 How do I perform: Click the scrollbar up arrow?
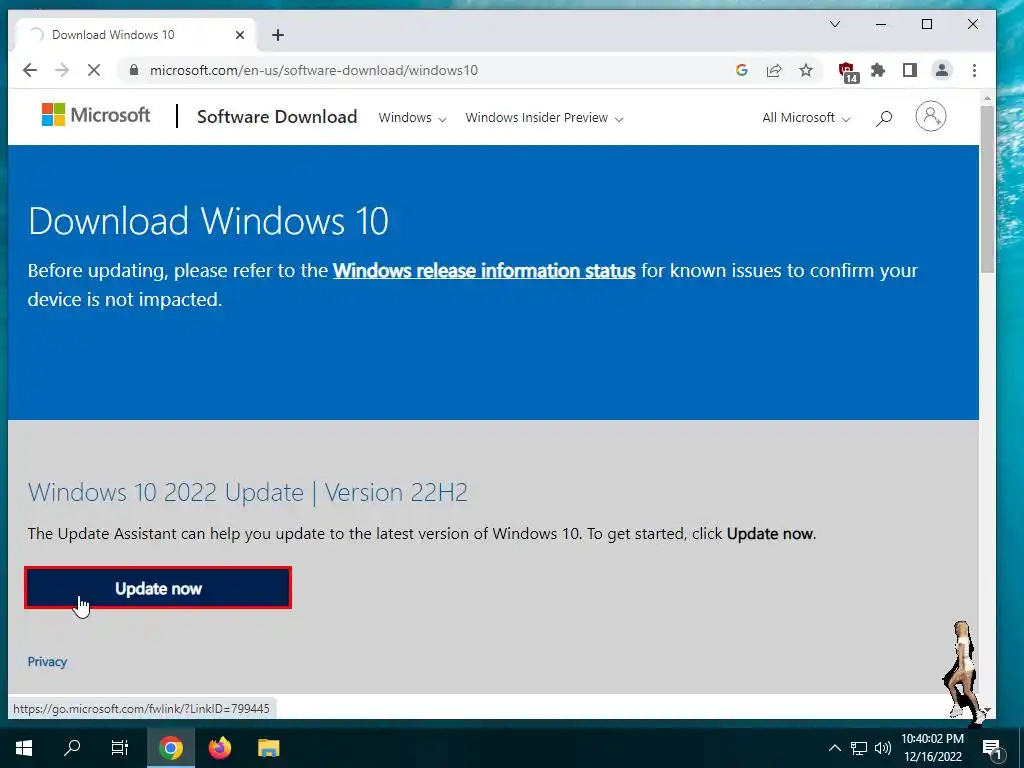pos(987,98)
